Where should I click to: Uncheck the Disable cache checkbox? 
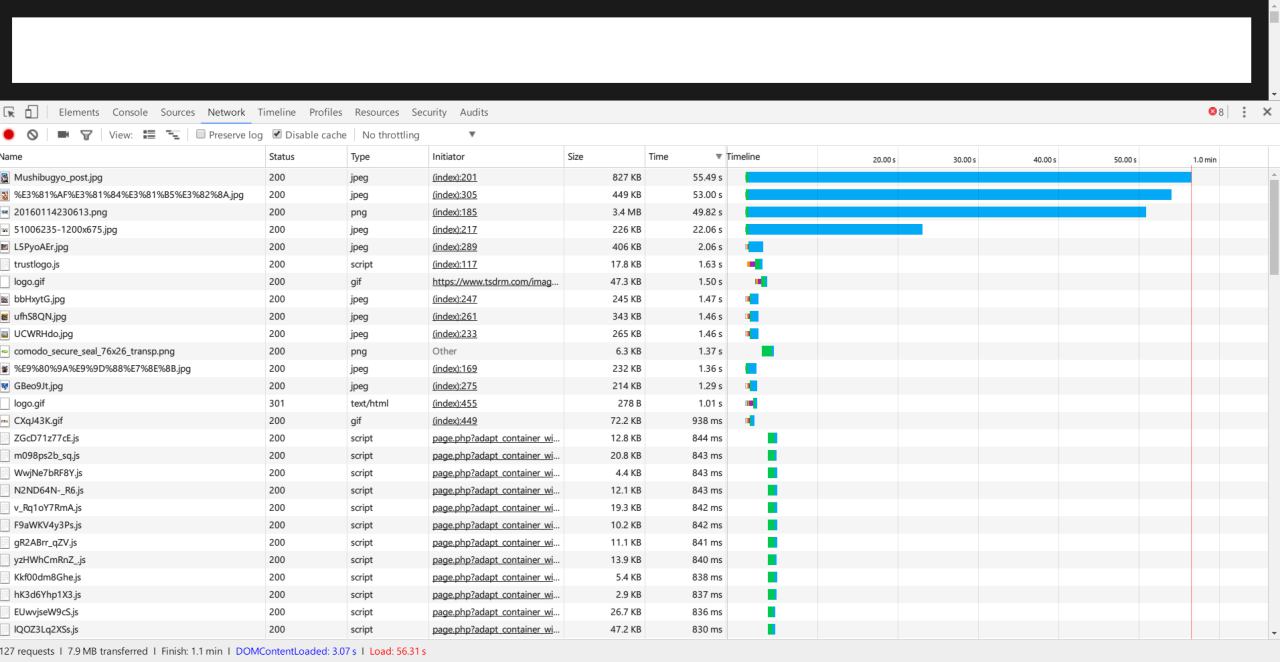tap(277, 135)
